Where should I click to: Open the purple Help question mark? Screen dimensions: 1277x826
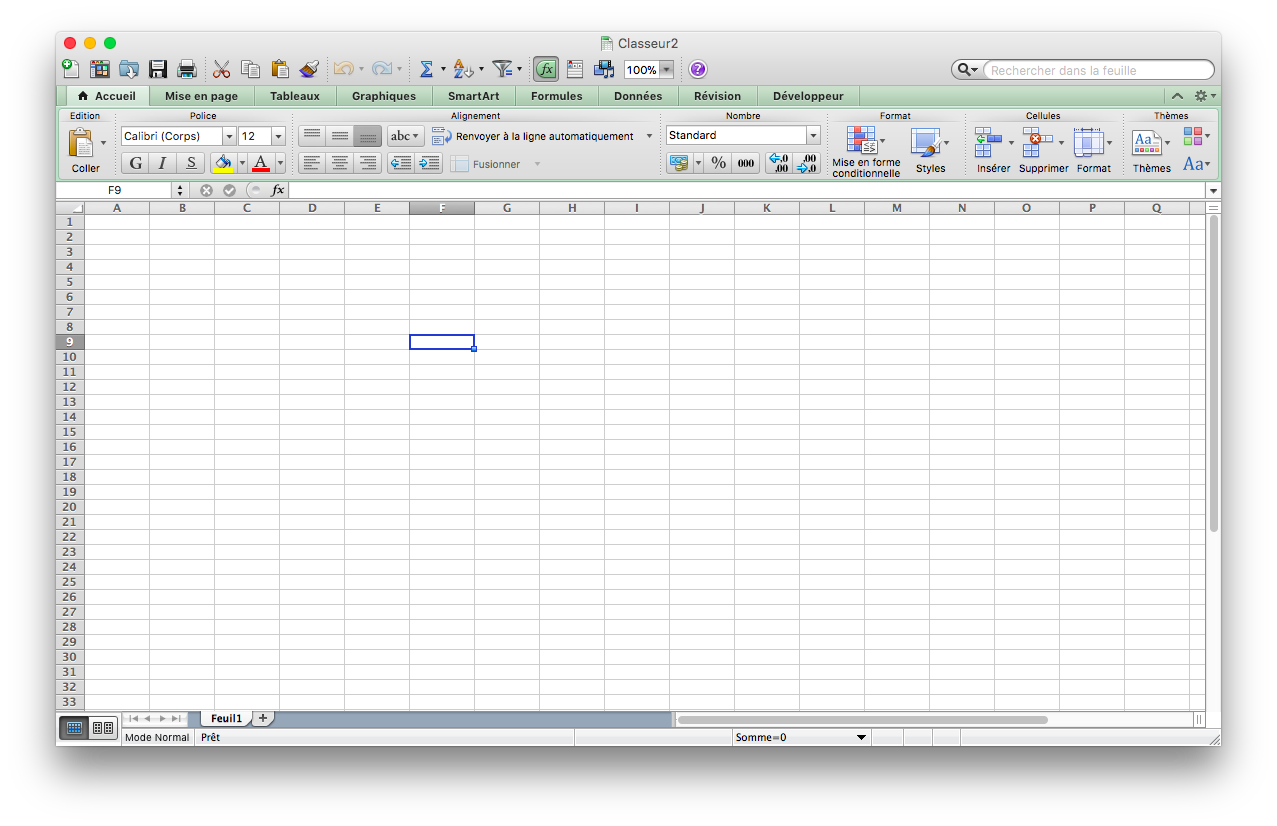[698, 69]
